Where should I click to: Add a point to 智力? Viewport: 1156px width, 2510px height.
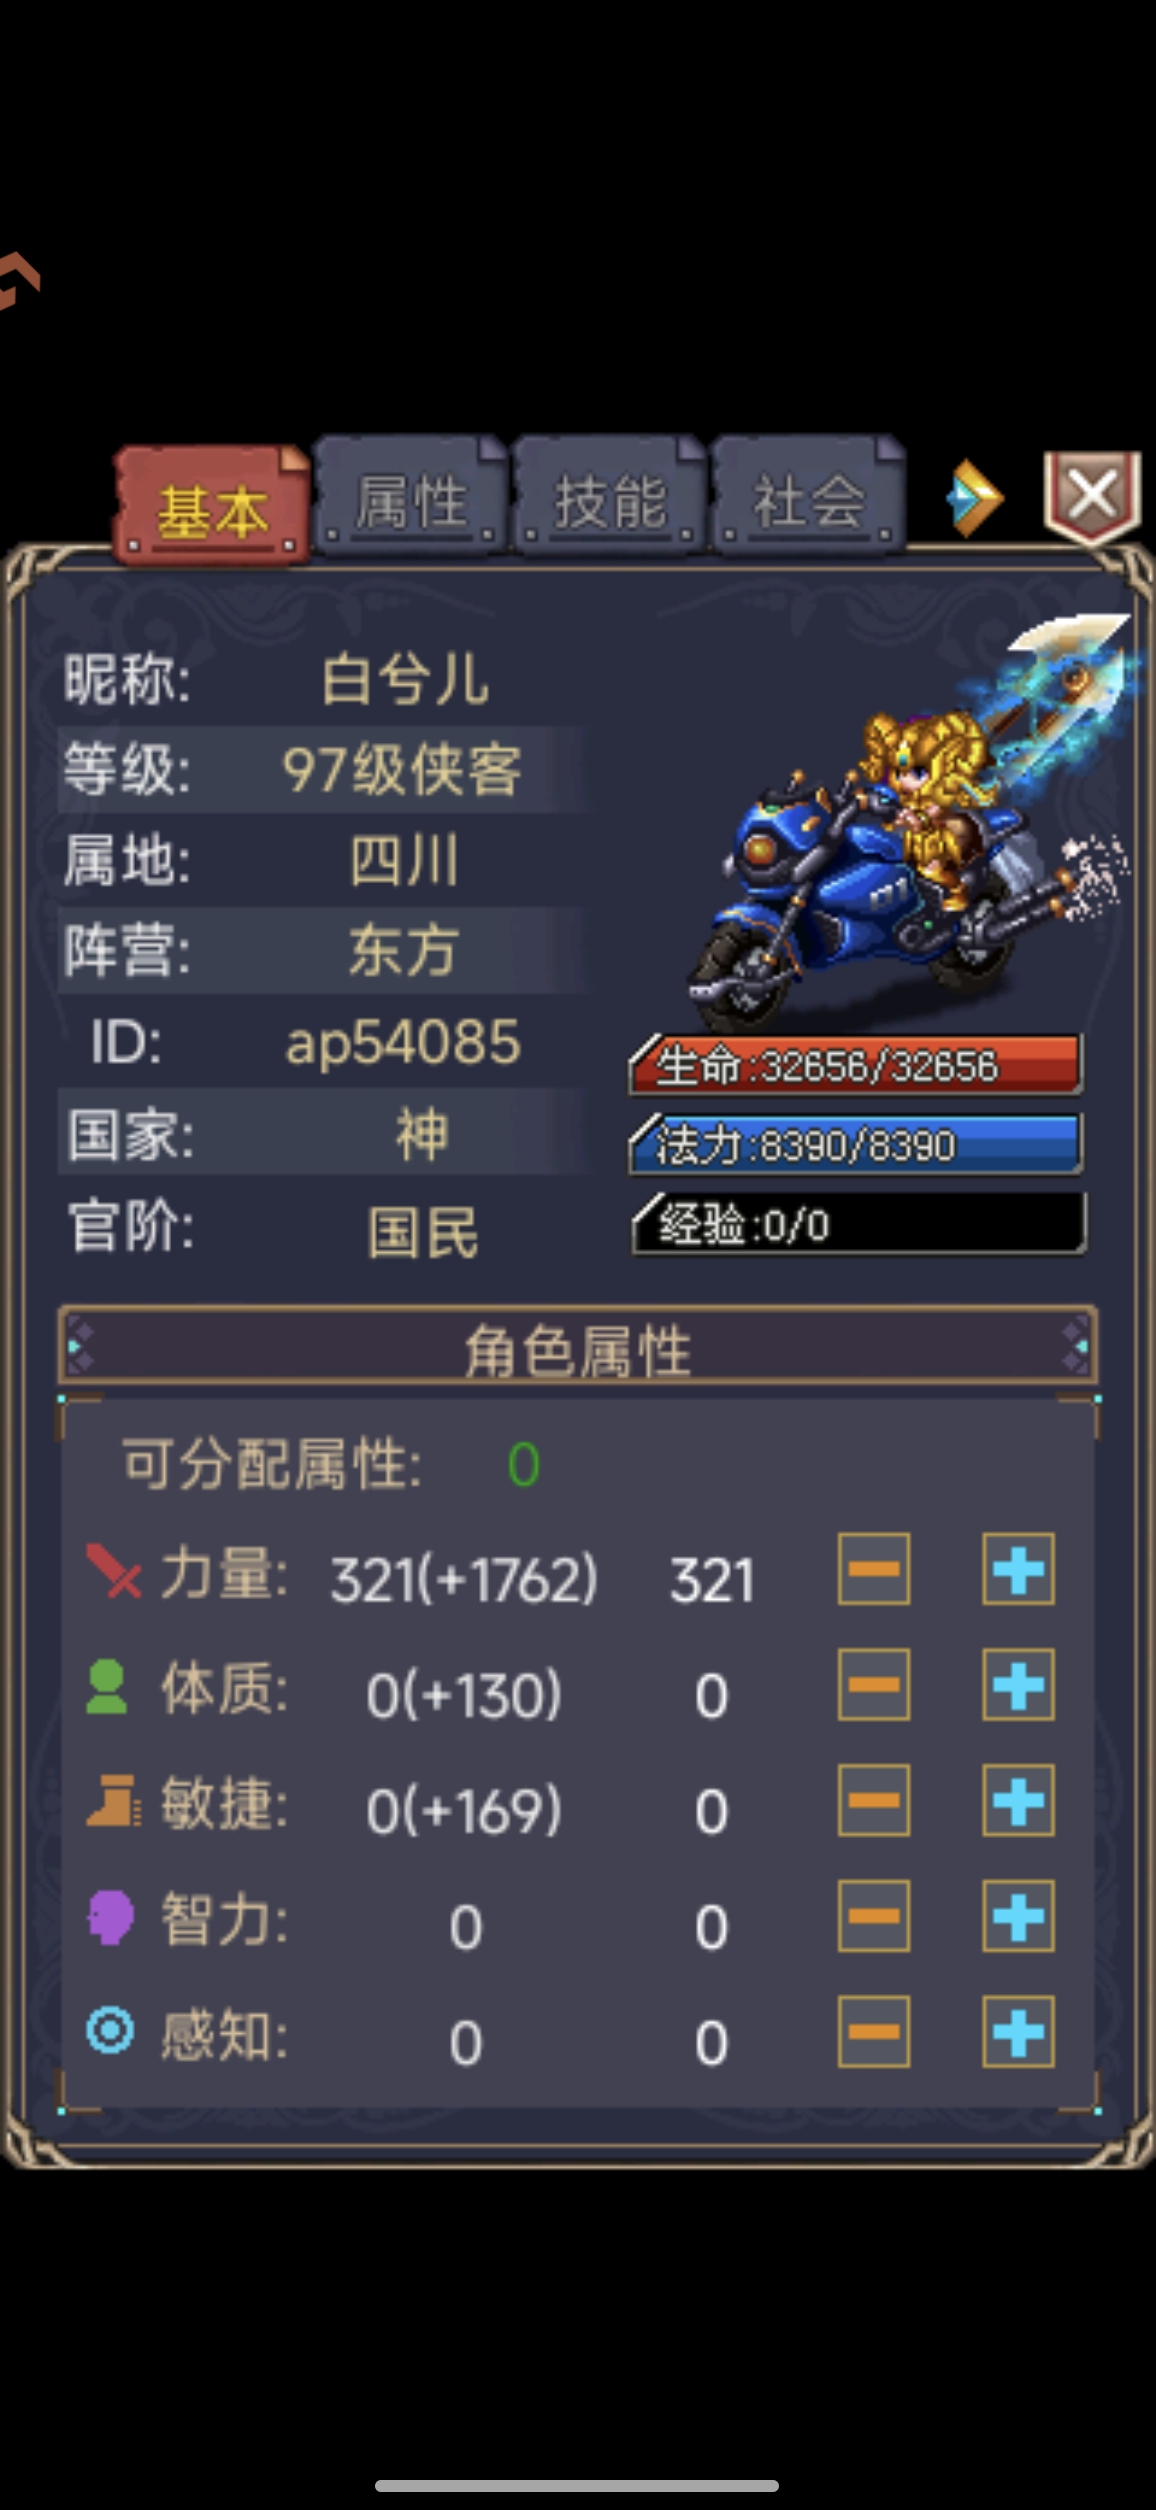point(1018,1917)
